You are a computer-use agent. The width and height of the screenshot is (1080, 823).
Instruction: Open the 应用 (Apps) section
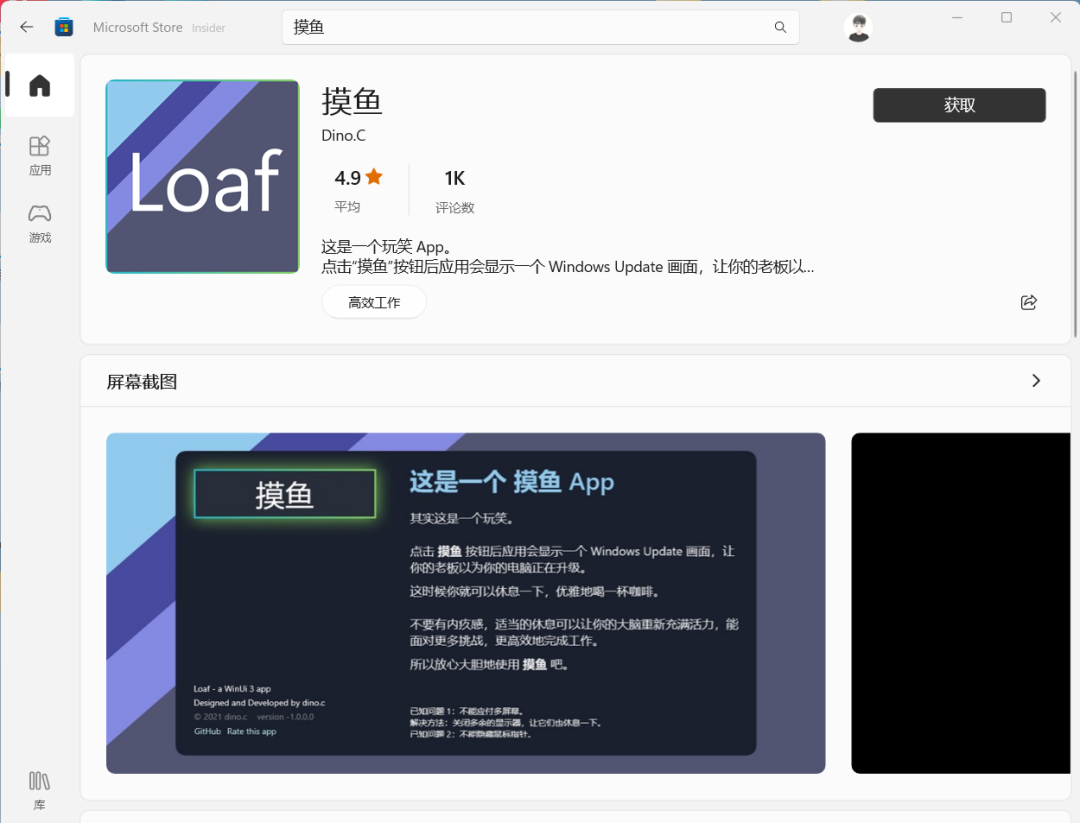[x=39, y=156]
